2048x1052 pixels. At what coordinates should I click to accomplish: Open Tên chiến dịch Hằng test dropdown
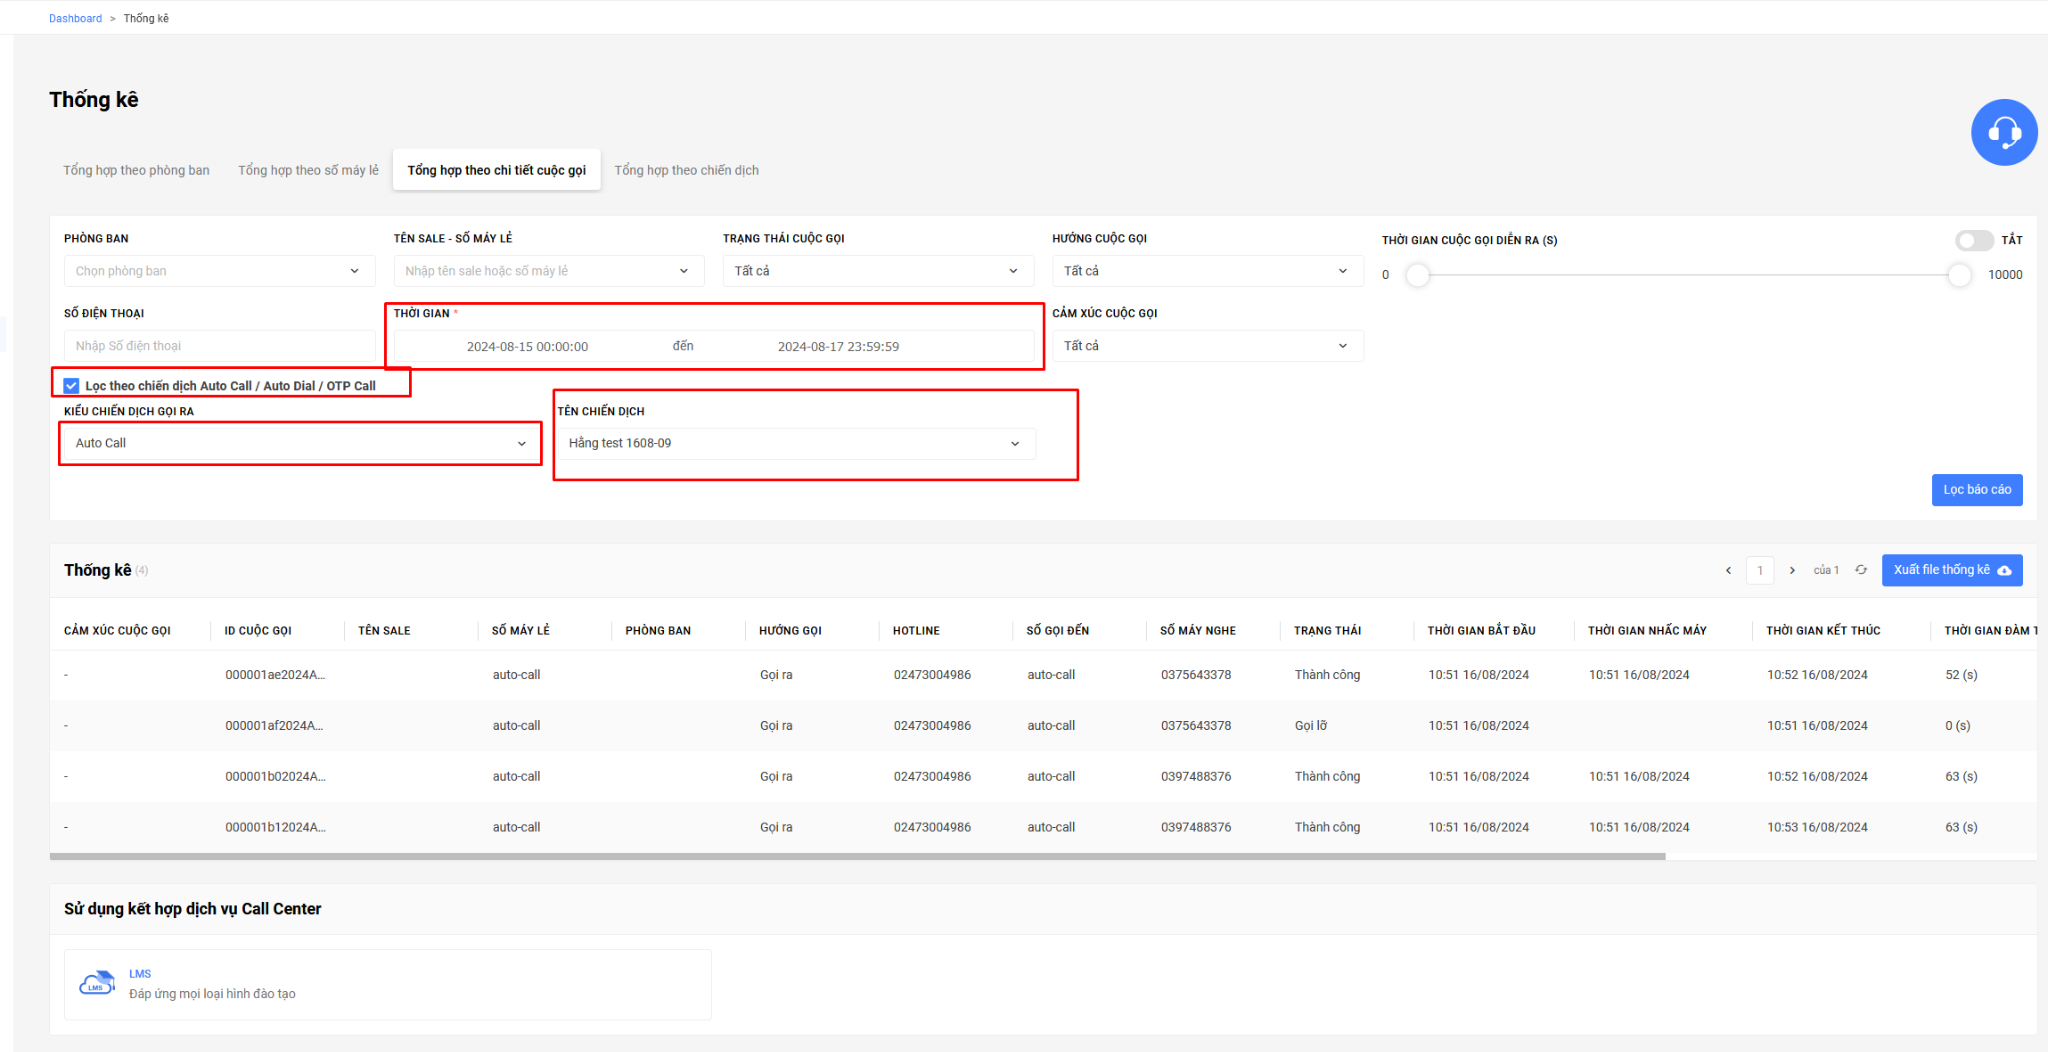pyautogui.click(x=796, y=443)
